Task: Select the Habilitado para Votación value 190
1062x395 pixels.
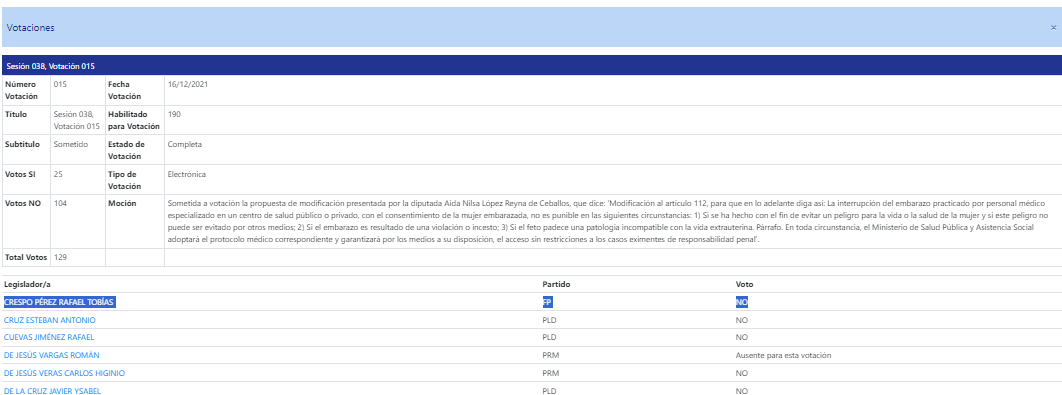Action: point(174,115)
